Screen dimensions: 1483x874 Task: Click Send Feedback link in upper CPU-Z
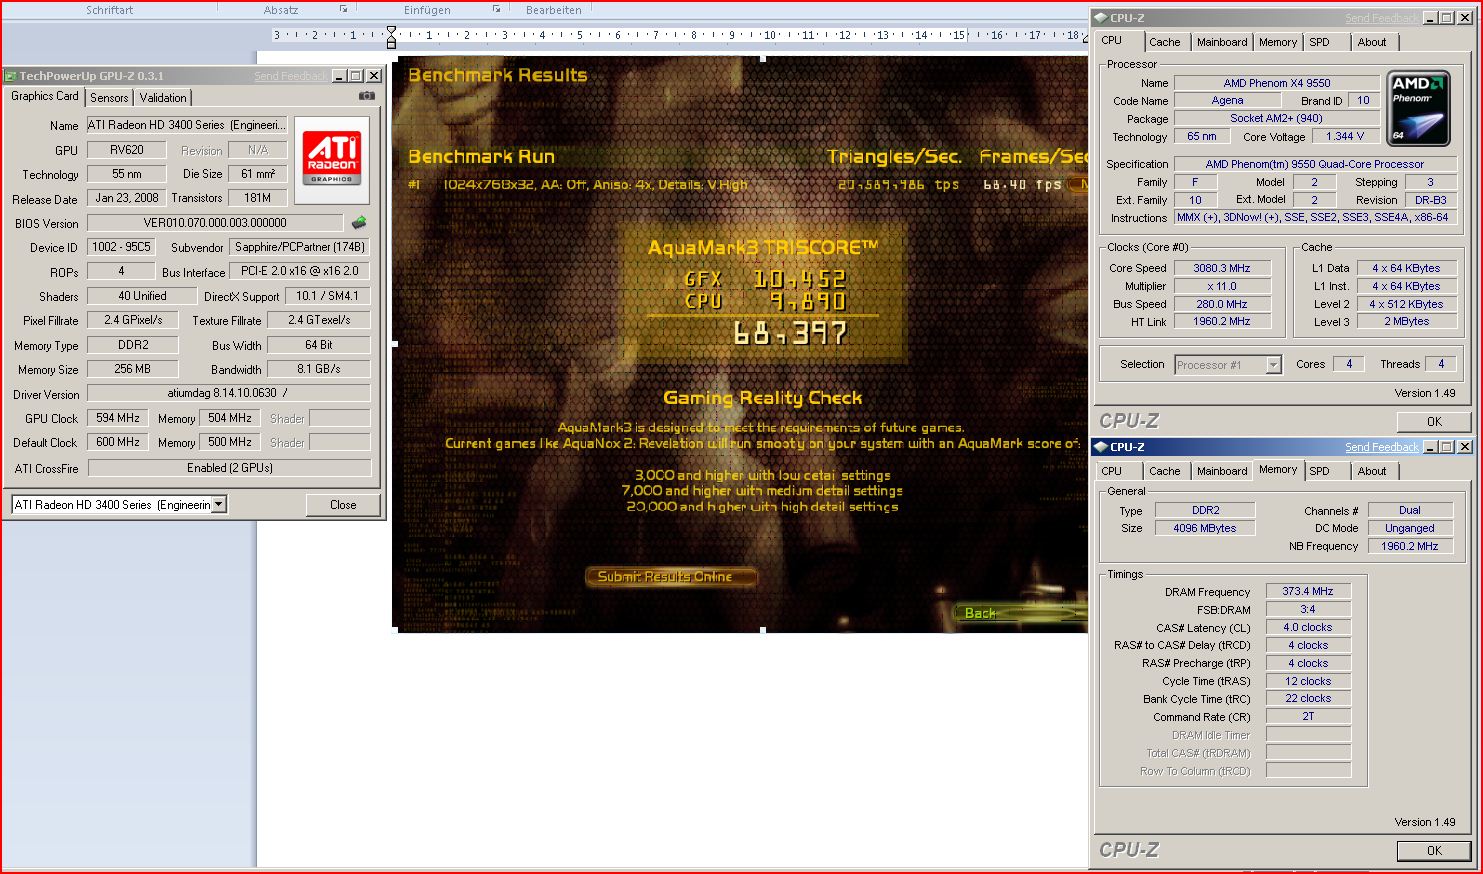(x=1382, y=18)
